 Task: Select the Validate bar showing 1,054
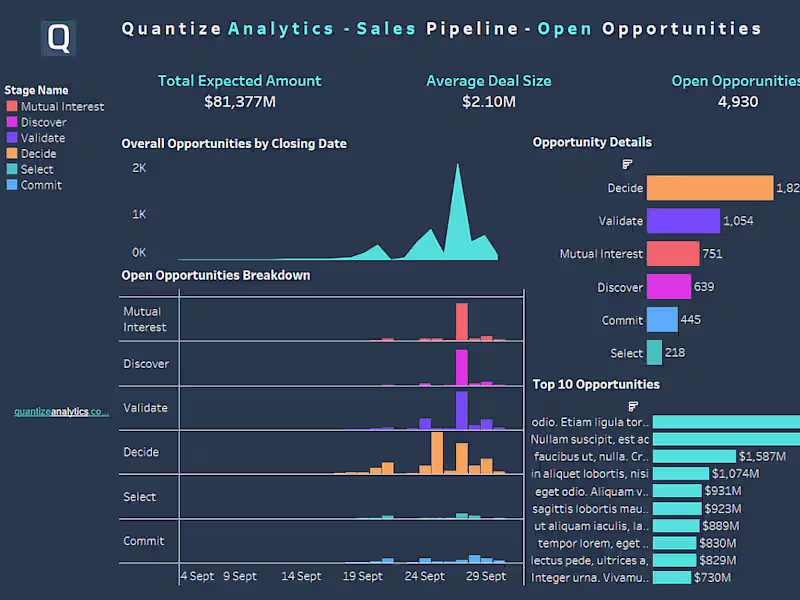click(683, 221)
